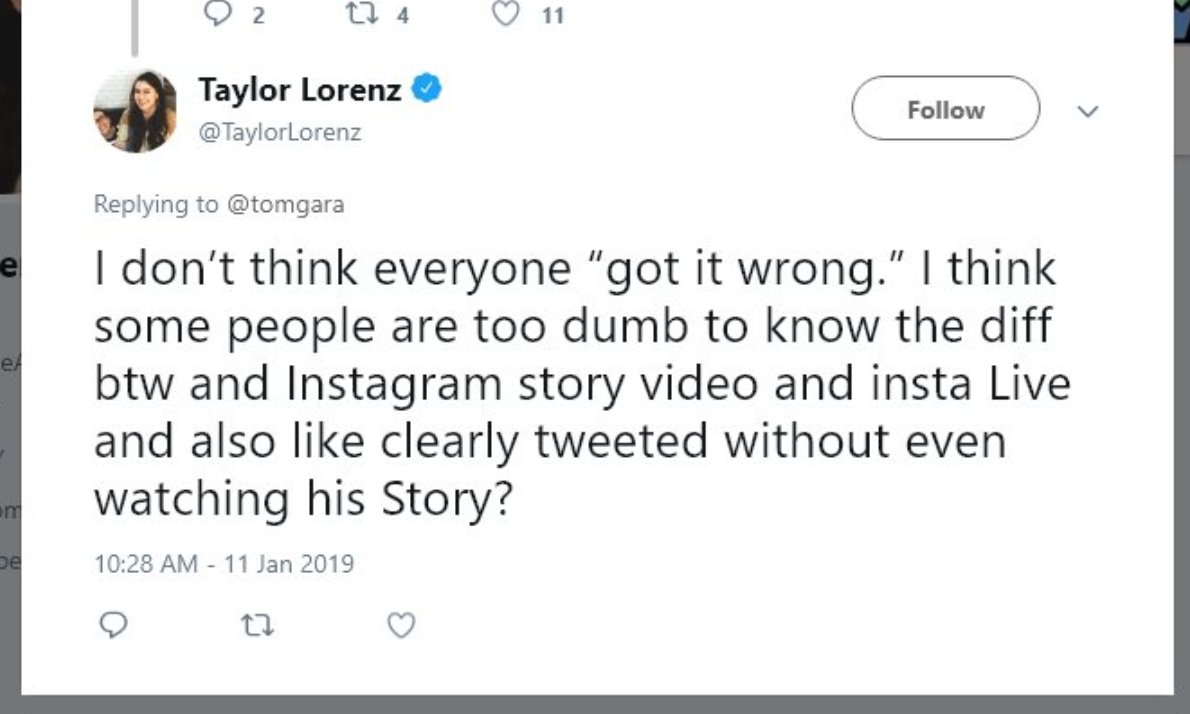Screen dimensions: 1190x714
Task: Click the dimmed backdrop below the tweet card
Action: coord(600,704)
